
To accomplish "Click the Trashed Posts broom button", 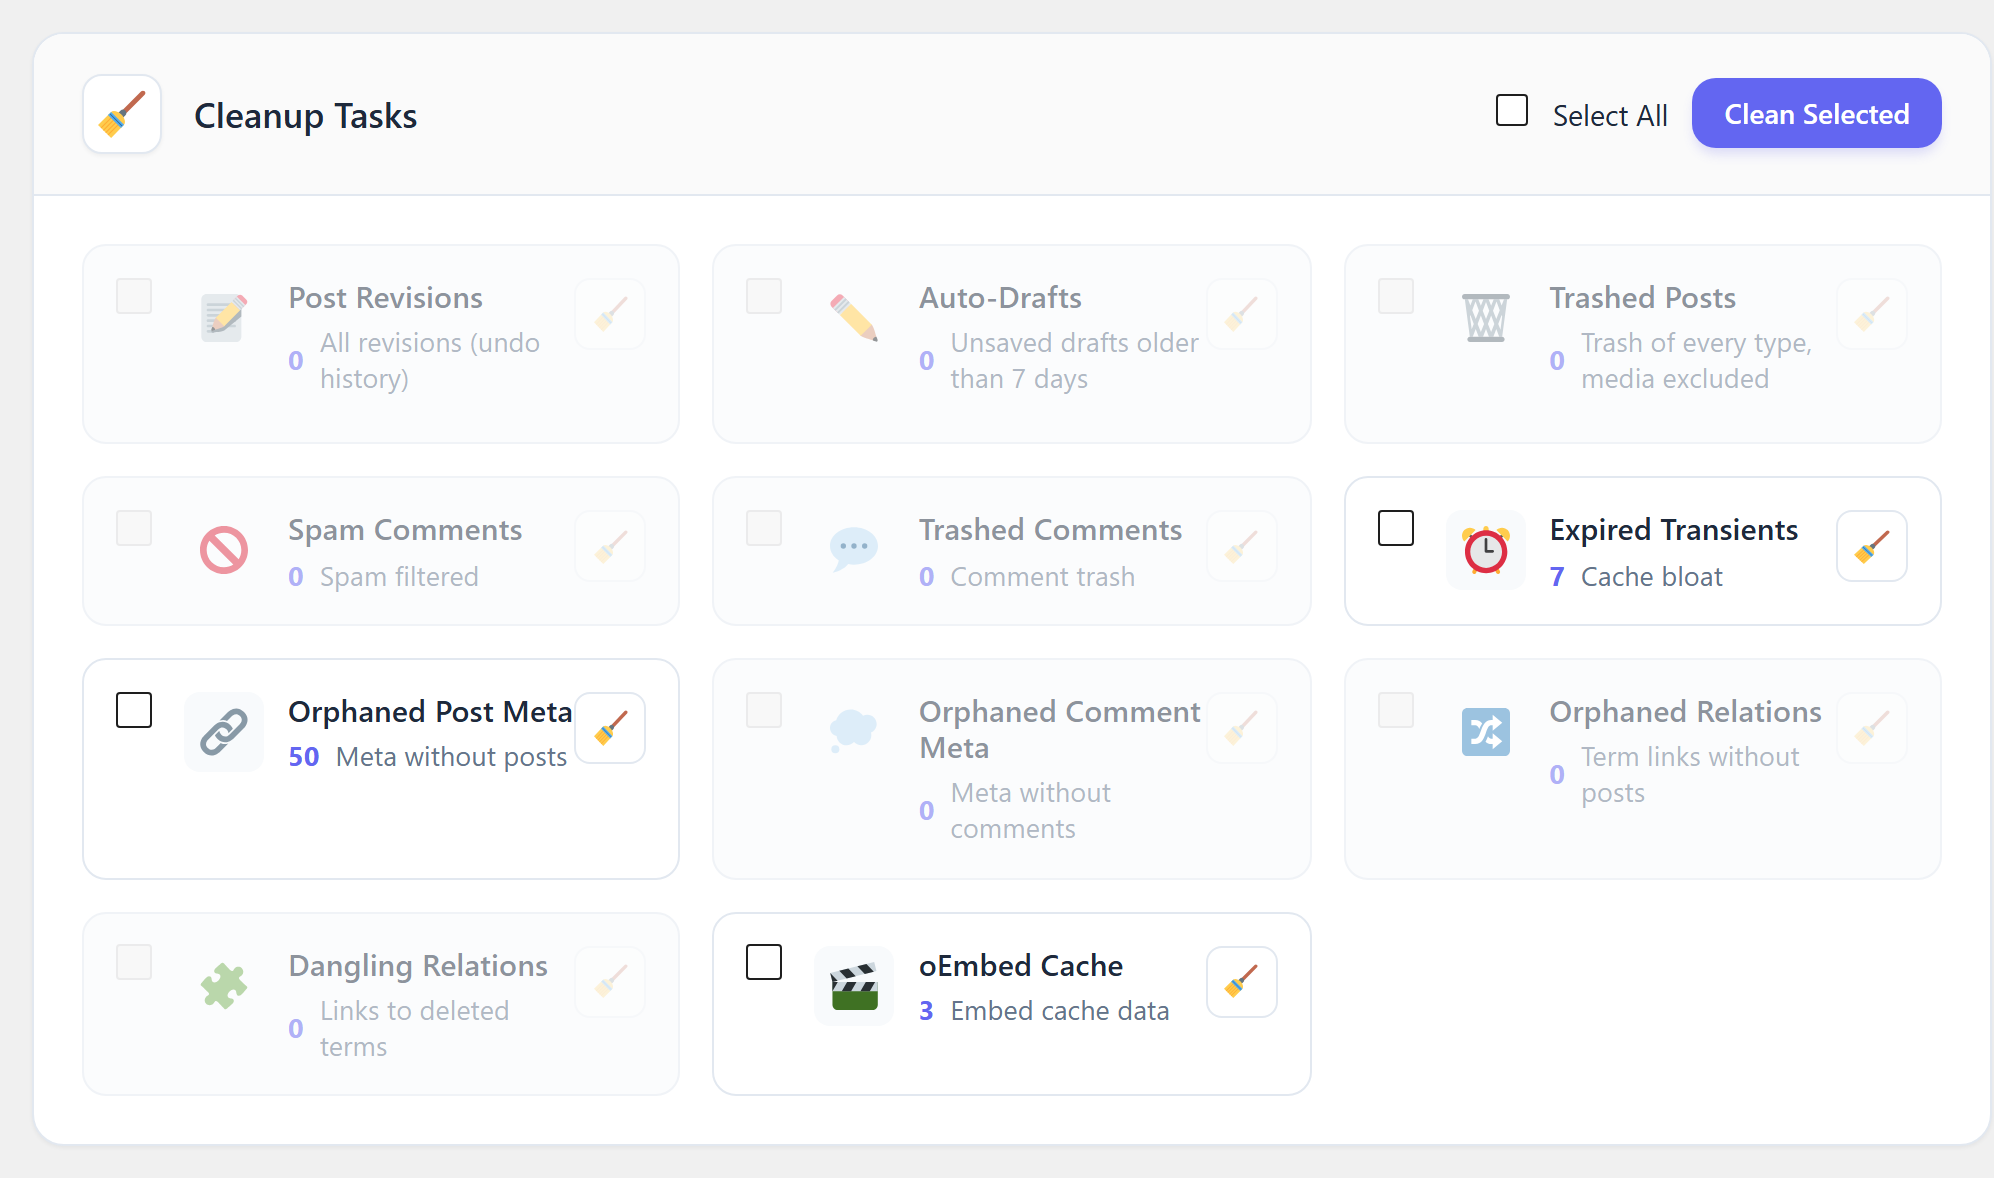I will pos(1871,314).
